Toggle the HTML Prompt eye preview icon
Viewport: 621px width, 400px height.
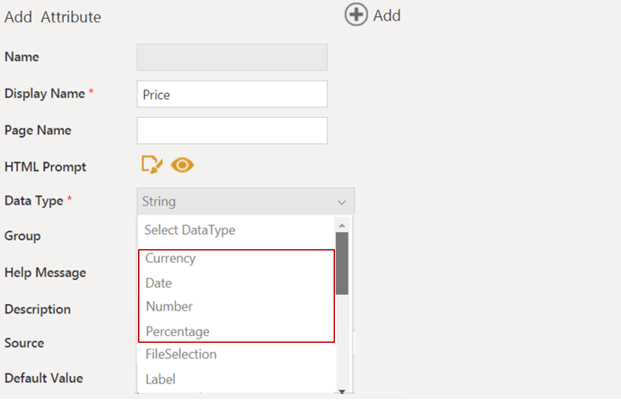pyautogui.click(x=181, y=165)
